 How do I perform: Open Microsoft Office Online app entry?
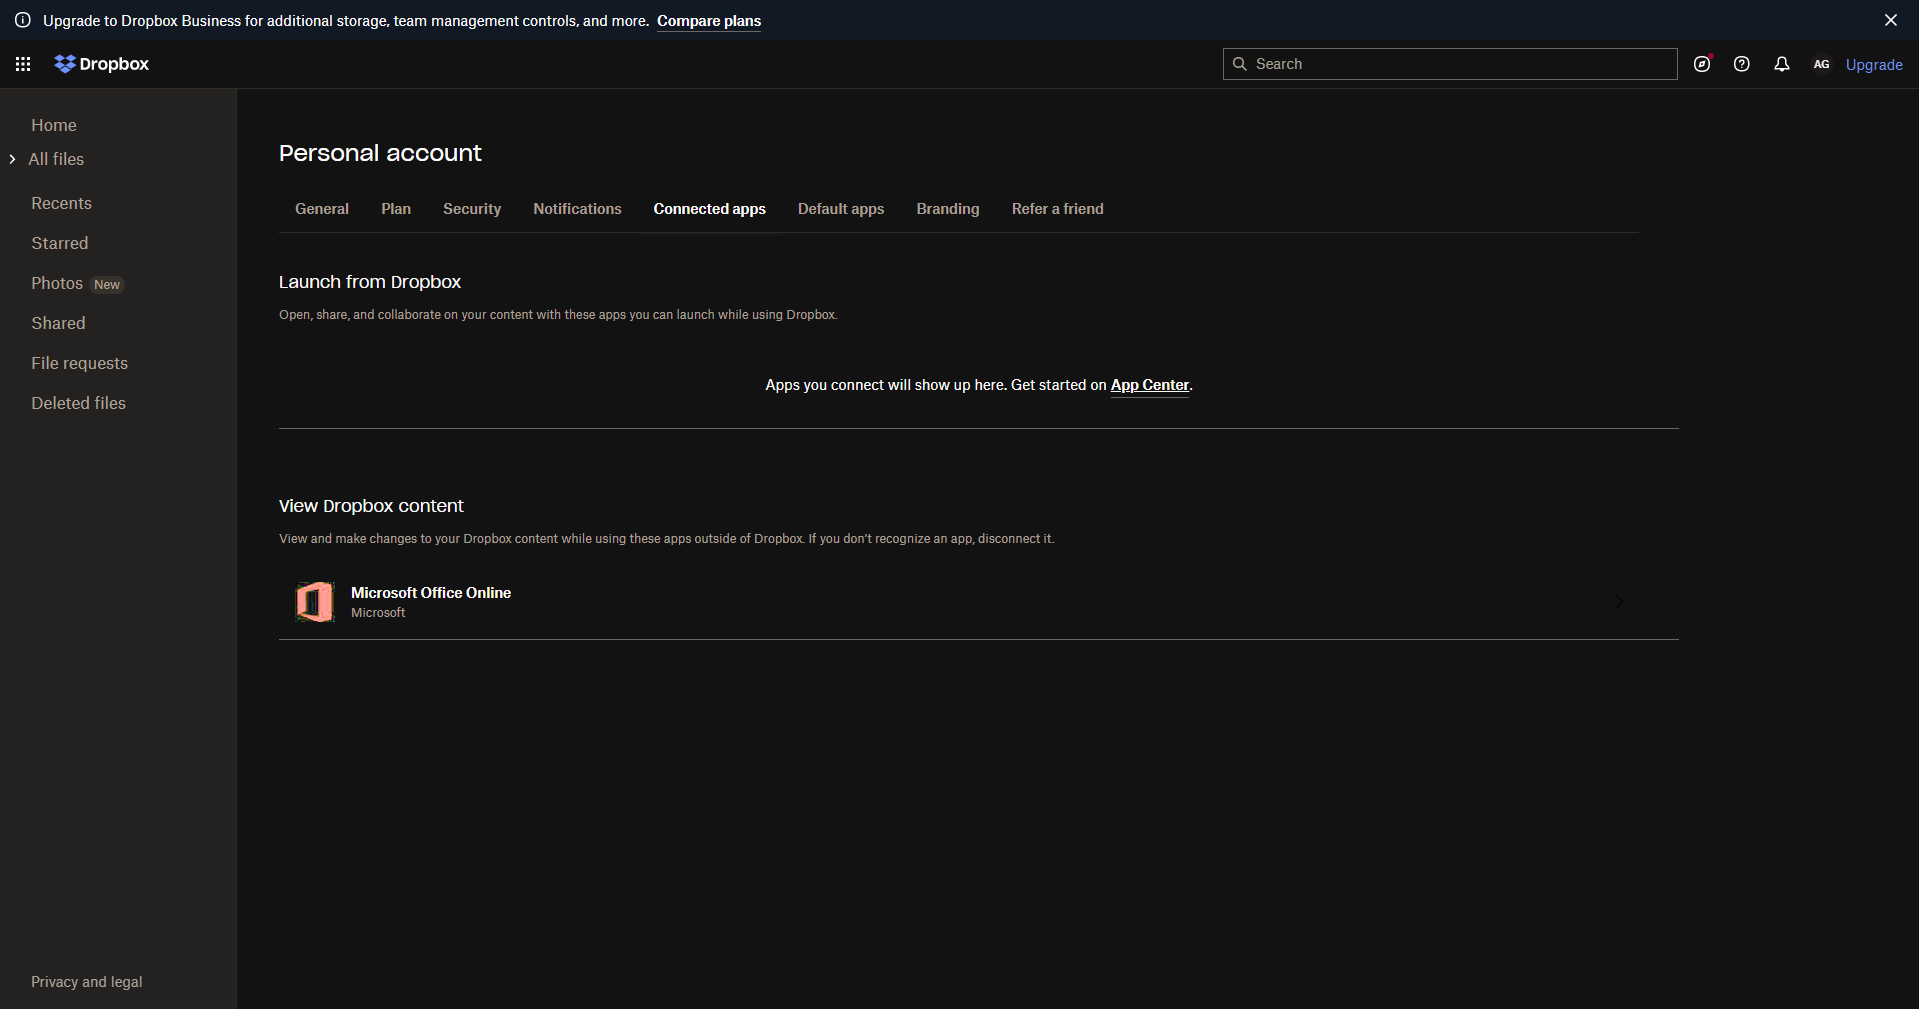coord(978,602)
